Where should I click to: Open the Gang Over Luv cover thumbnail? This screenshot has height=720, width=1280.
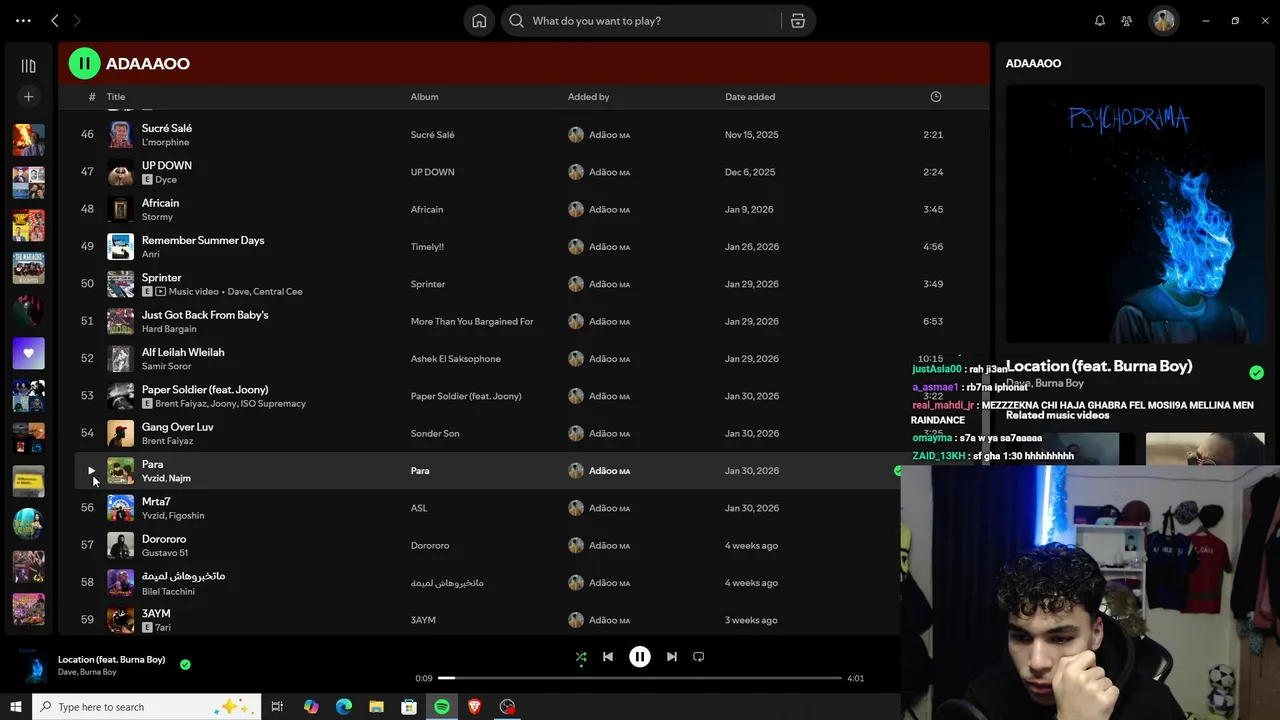point(120,433)
